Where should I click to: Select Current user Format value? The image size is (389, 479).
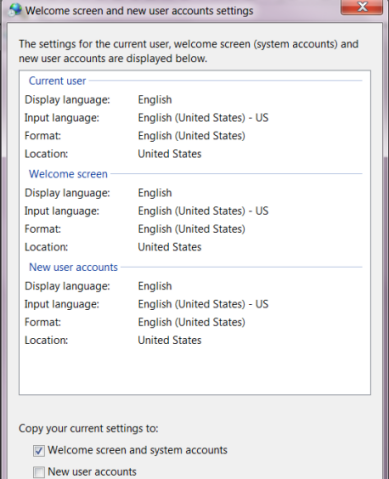[x=192, y=136]
